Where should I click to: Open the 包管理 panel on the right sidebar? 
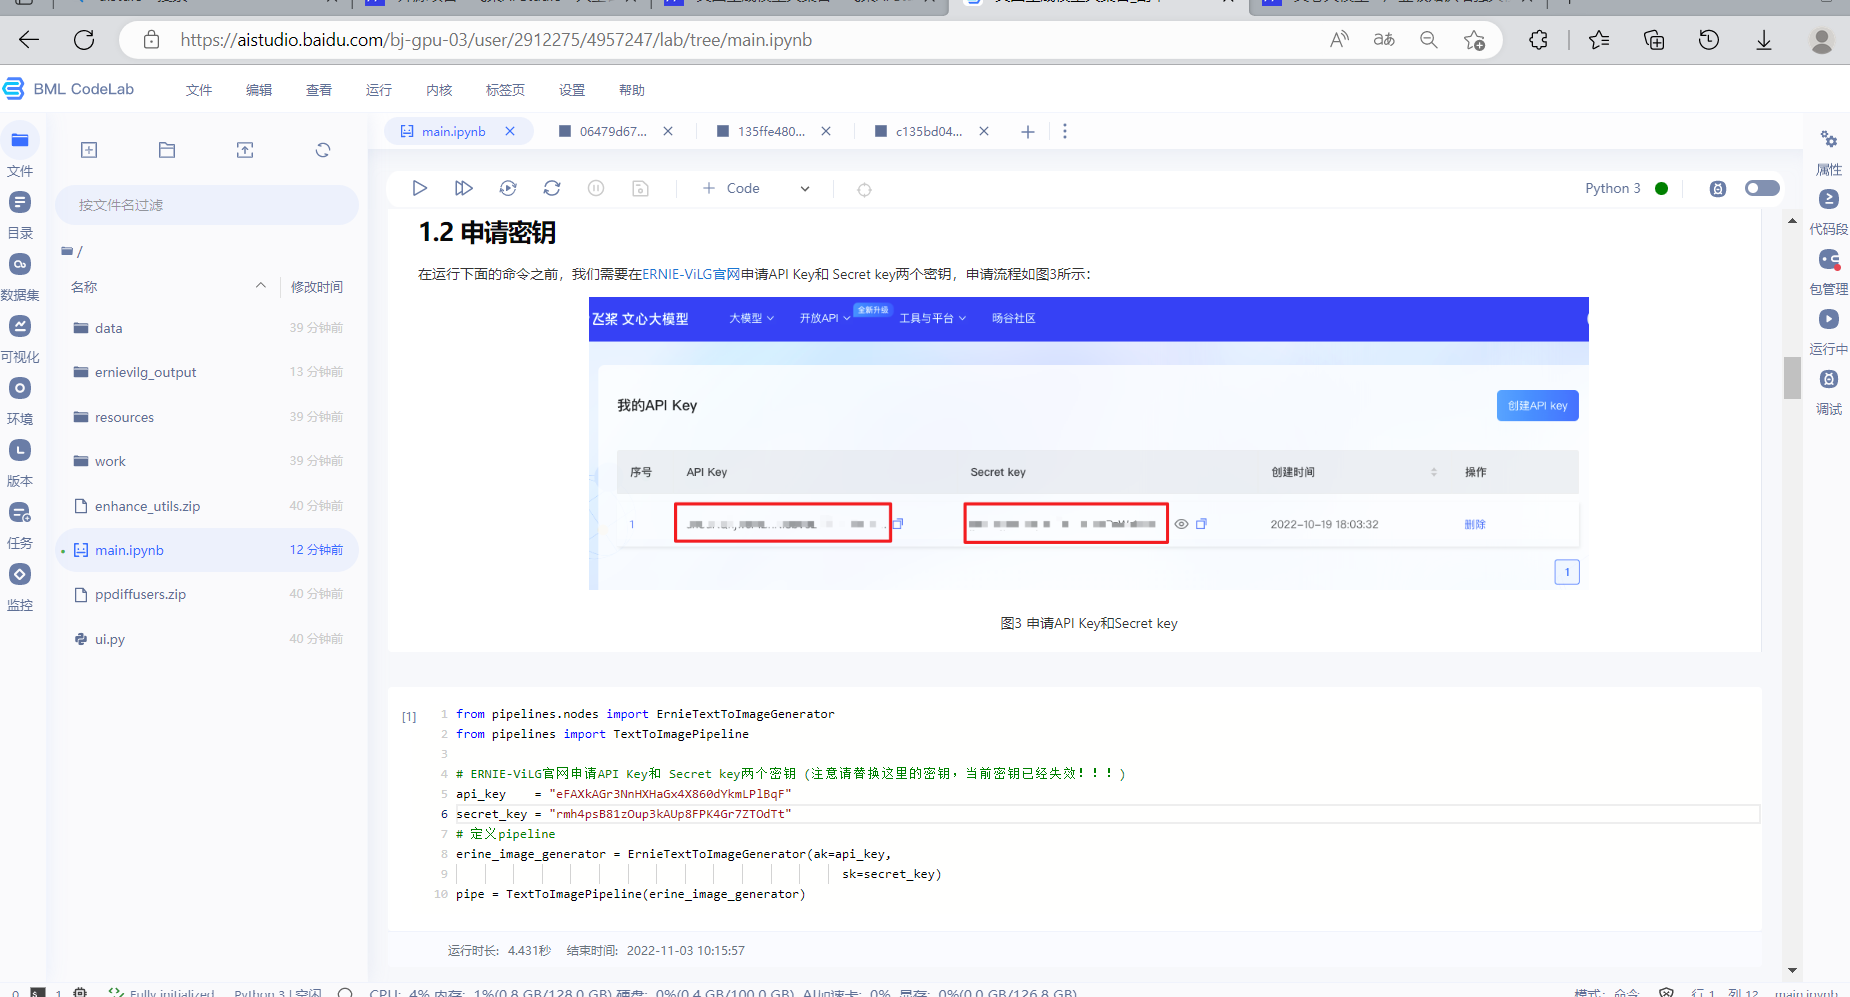click(1828, 271)
